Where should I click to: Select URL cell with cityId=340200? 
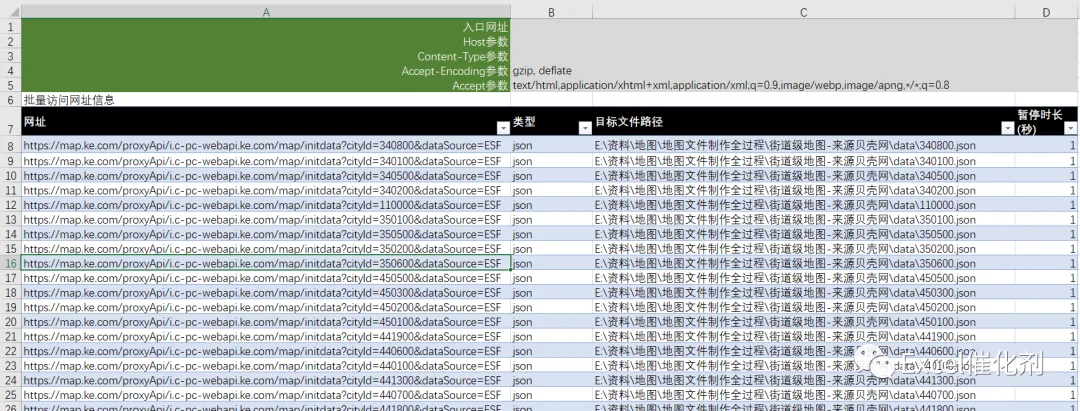(x=267, y=190)
